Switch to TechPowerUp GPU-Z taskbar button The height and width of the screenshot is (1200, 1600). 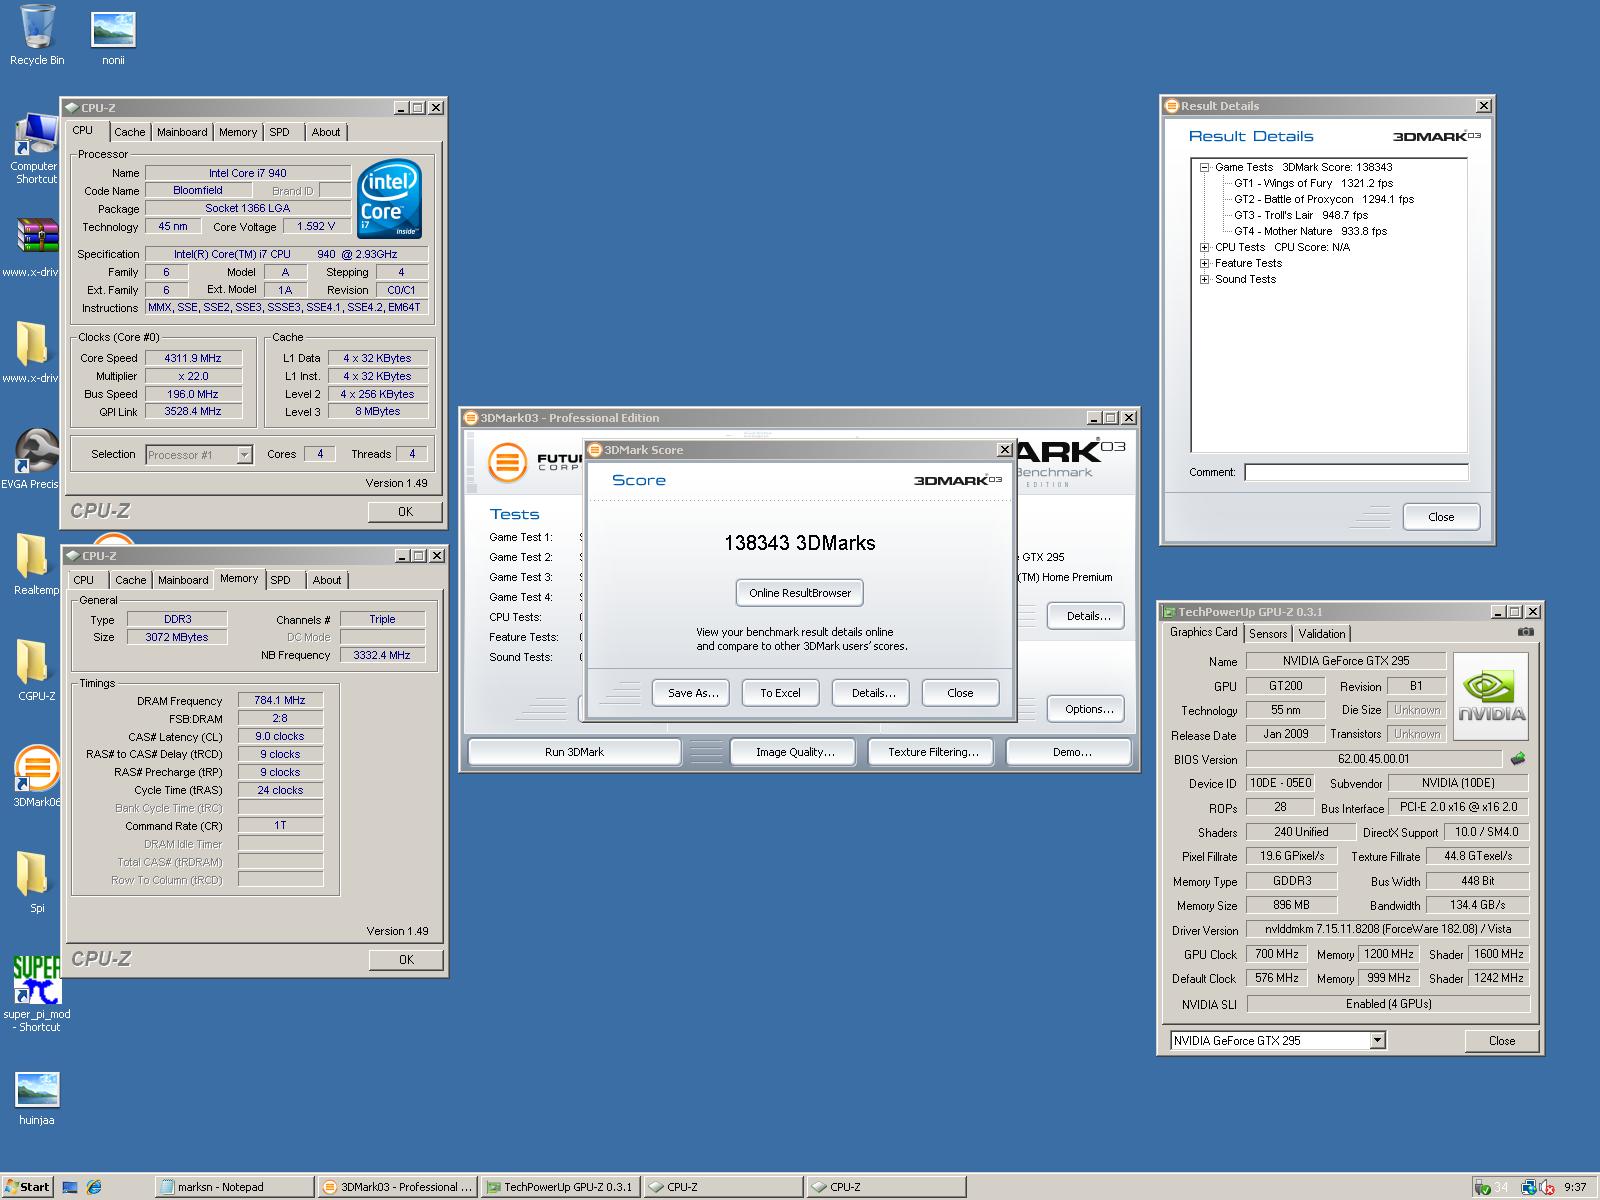560,1187
